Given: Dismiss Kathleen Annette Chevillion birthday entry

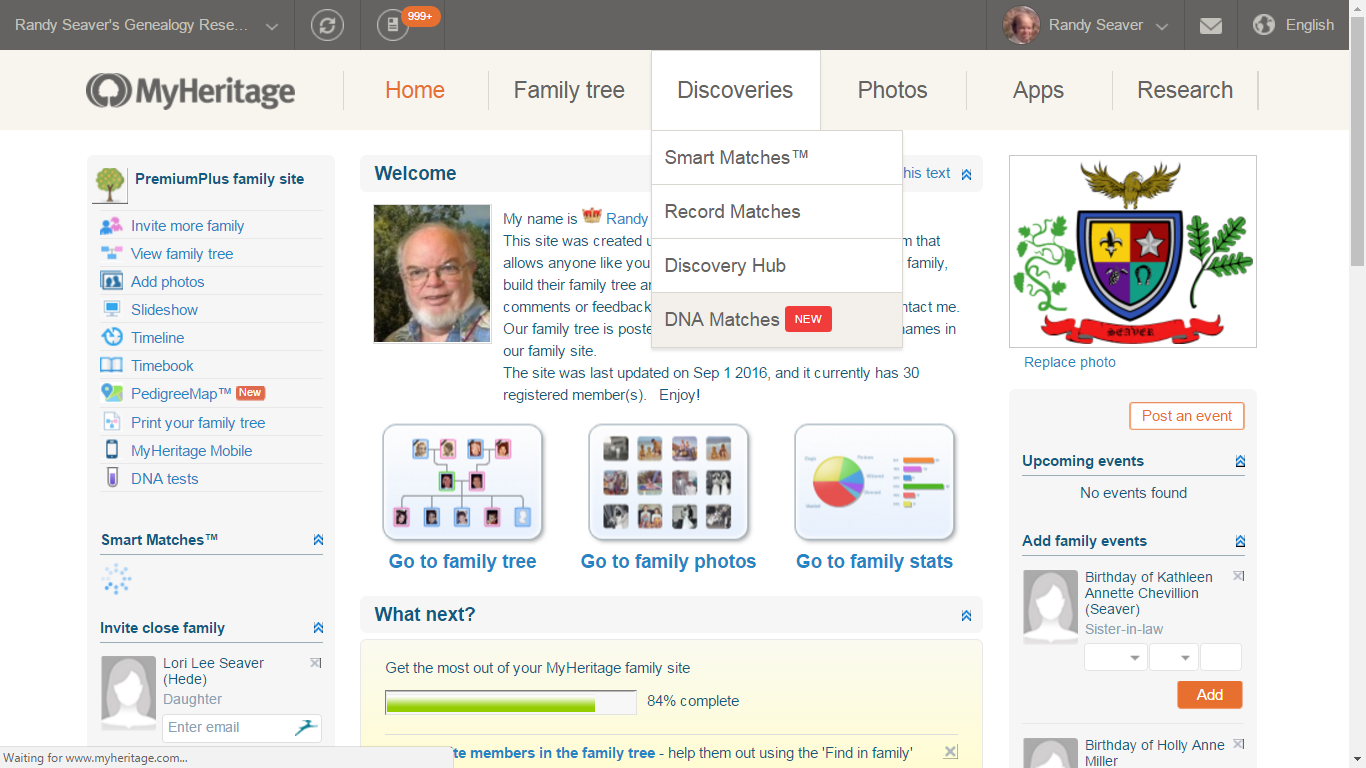Looking at the screenshot, I should [1238, 576].
